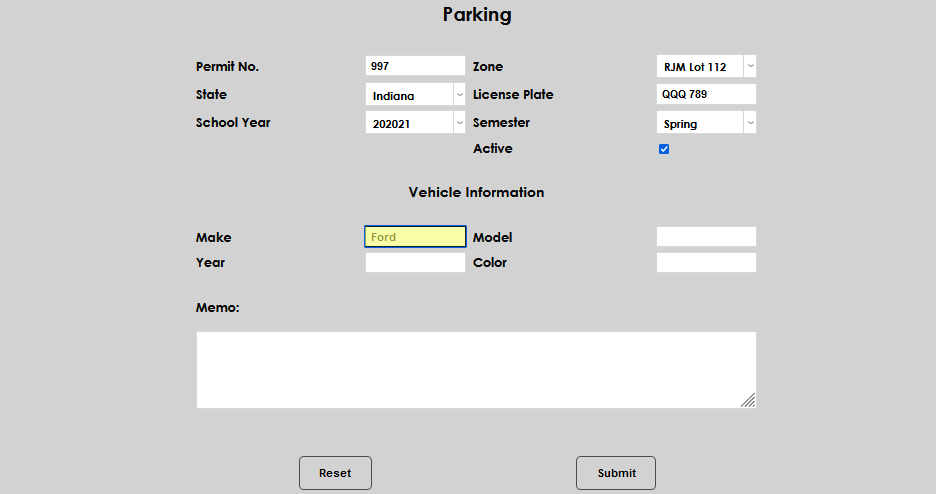The height and width of the screenshot is (494, 936).
Task: Select the Model text field
Action: coord(705,237)
